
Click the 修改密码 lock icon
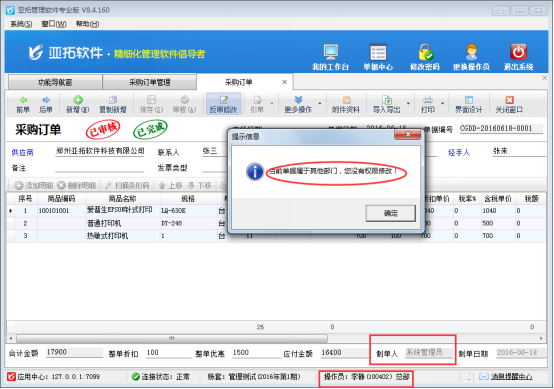coord(425,52)
